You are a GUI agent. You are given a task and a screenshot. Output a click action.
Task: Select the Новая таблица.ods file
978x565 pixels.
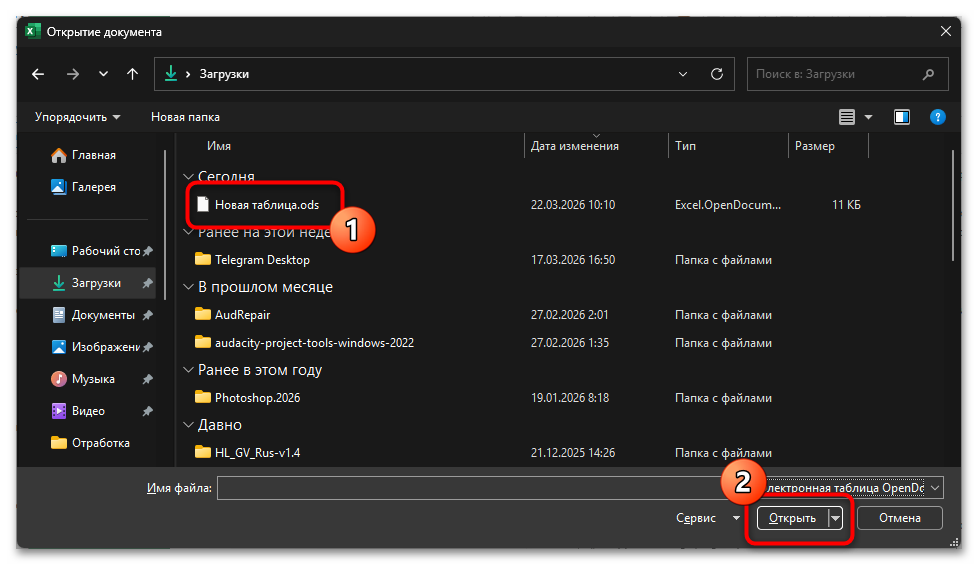tap(266, 205)
